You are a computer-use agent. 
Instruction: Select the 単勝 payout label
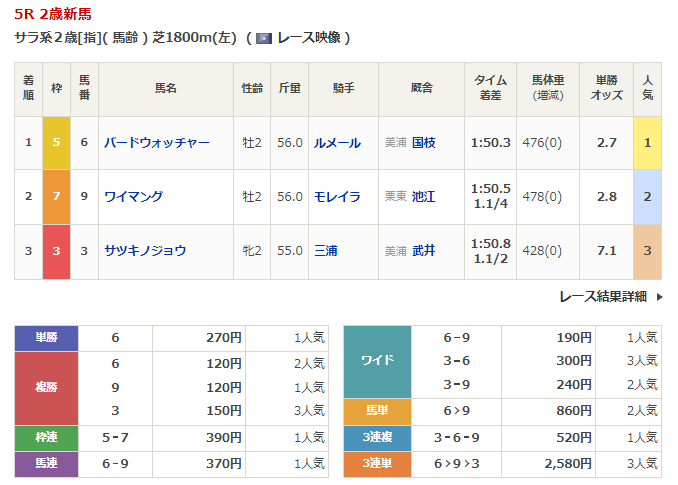tap(46, 338)
